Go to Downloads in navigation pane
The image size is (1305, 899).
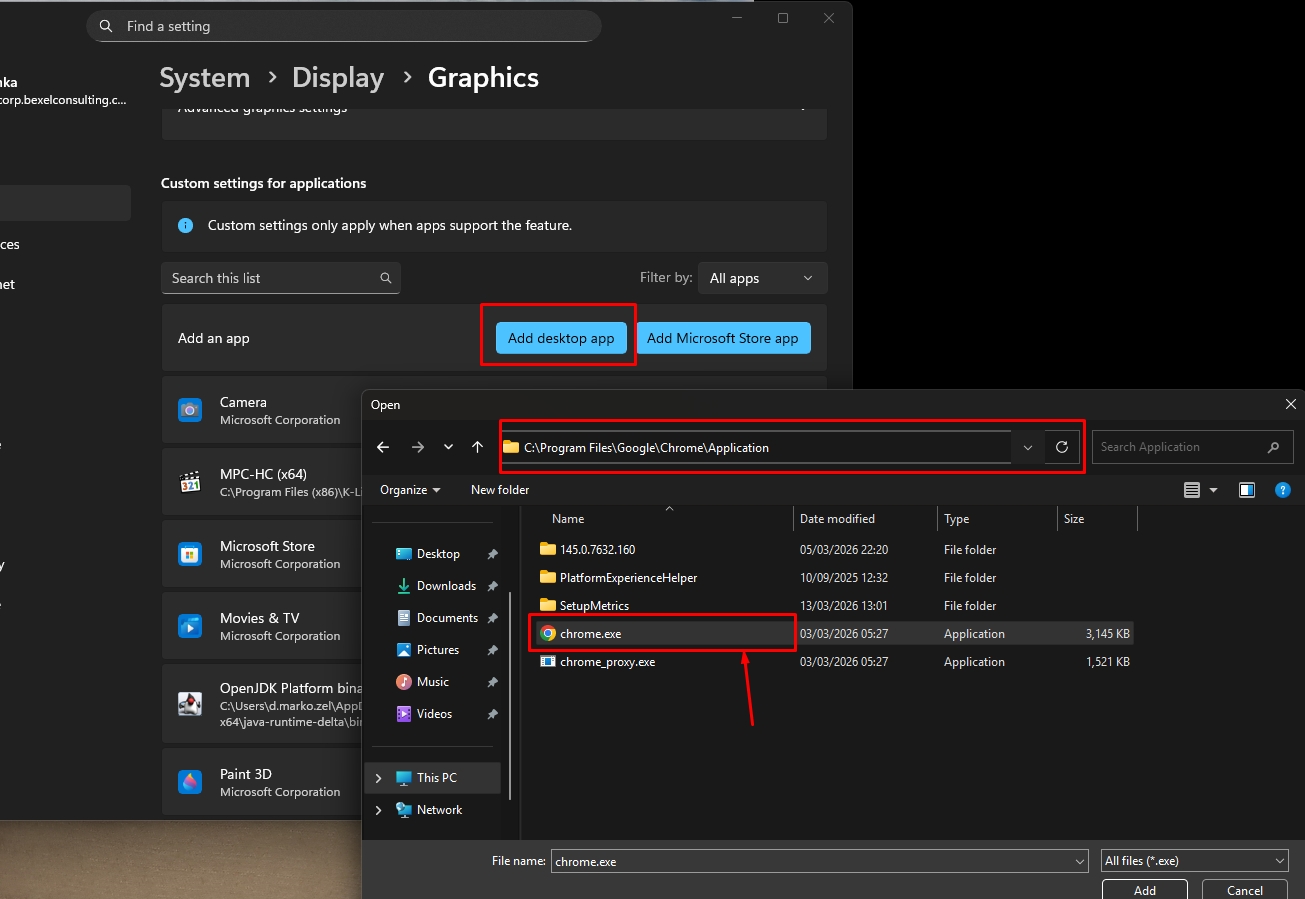point(445,586)
